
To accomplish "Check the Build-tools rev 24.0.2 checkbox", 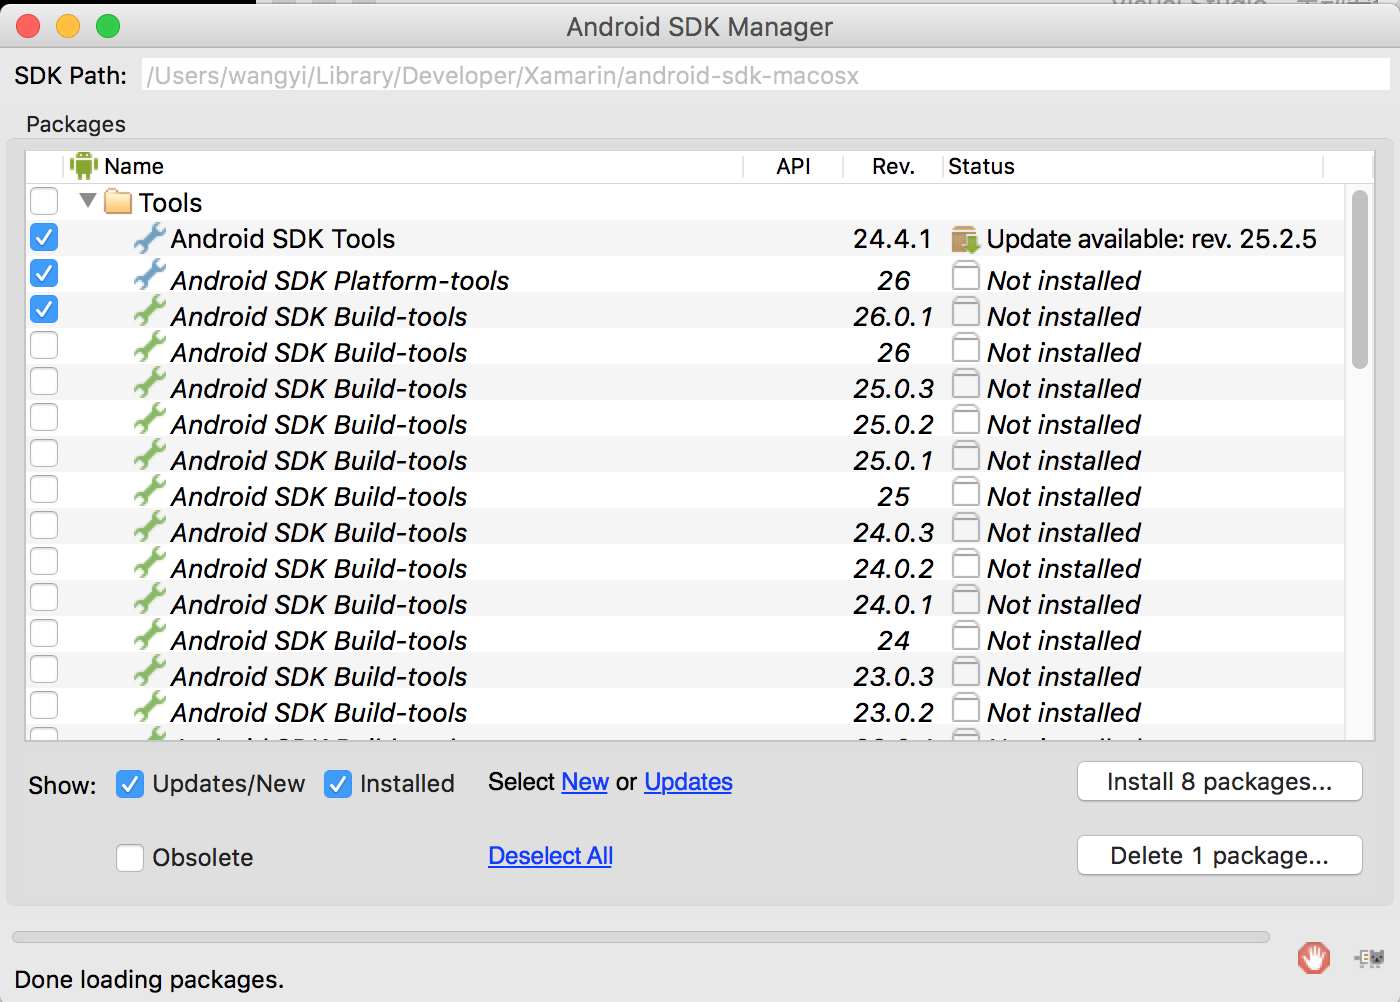I will (x=44, y=561).
